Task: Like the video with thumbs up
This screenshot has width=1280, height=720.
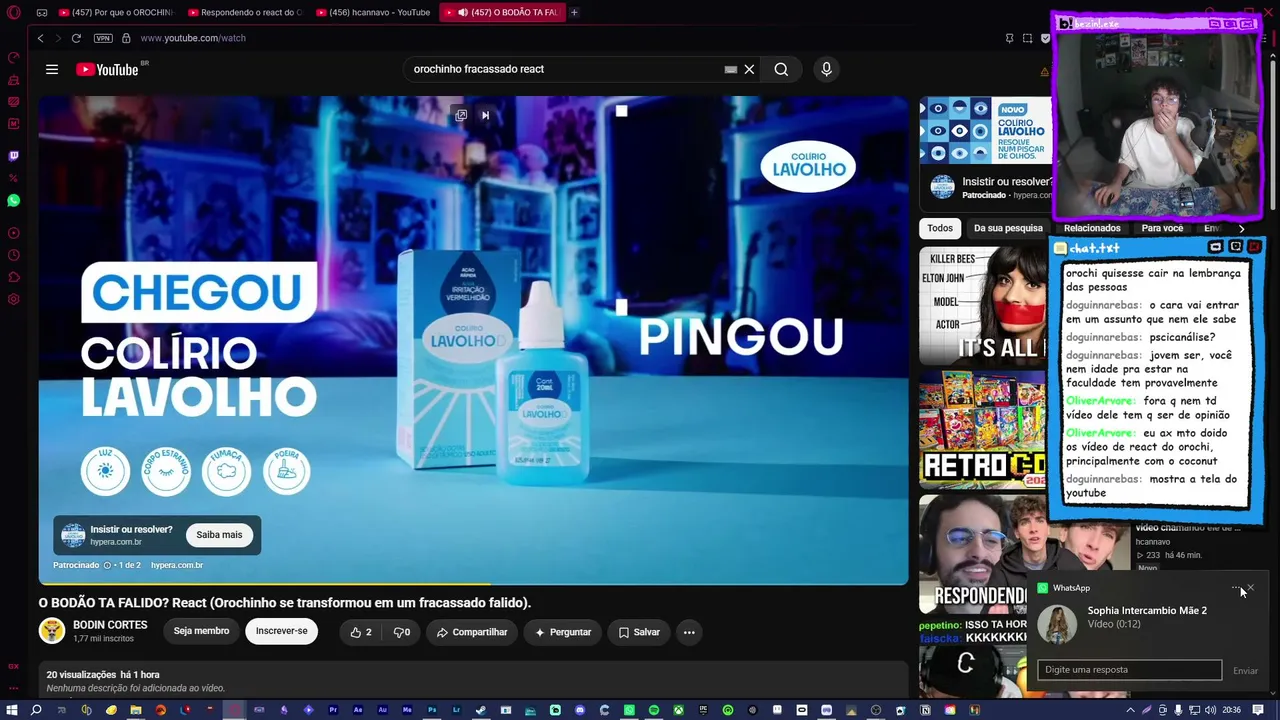Action: 361,632
